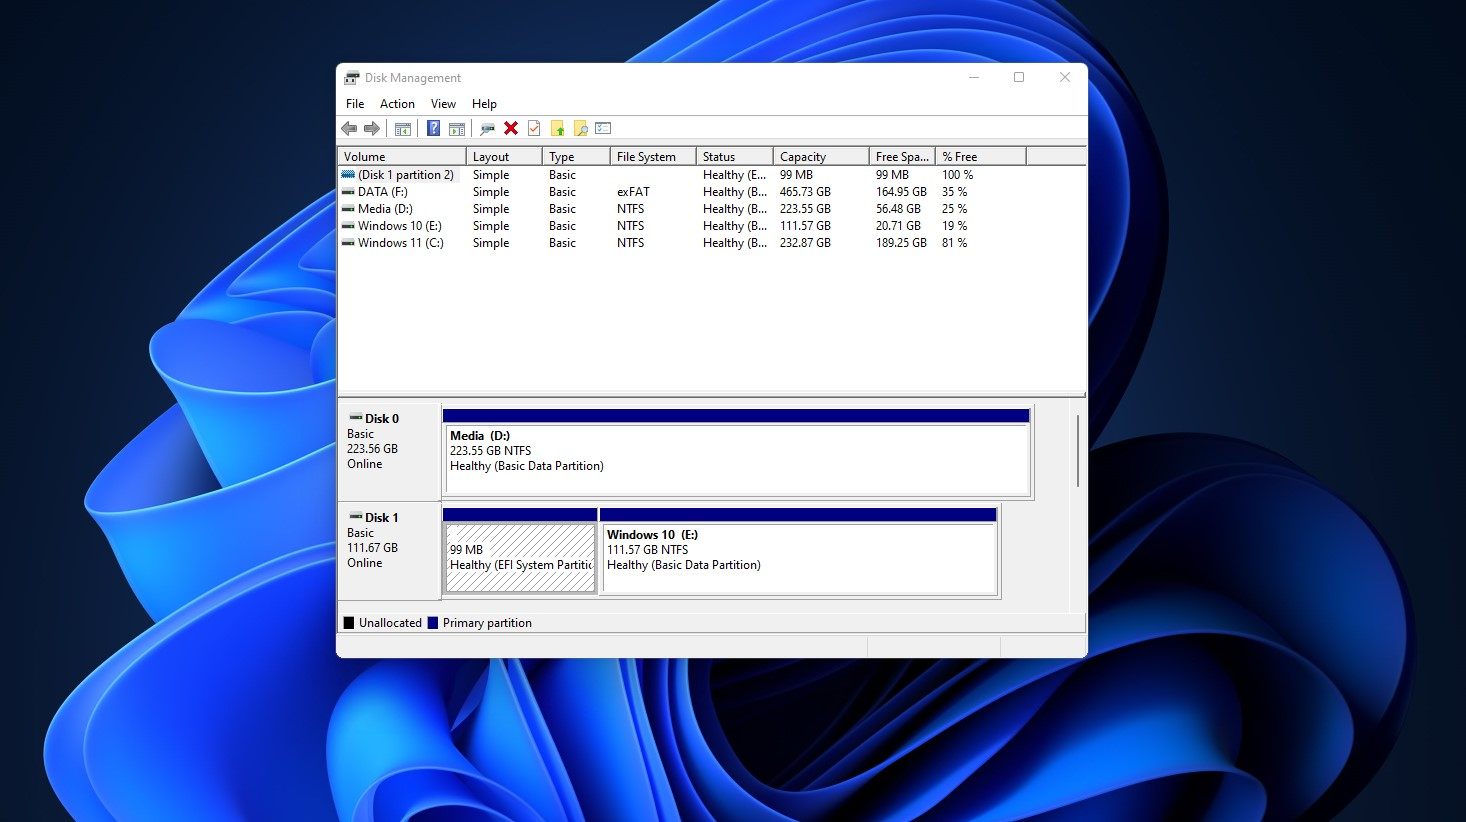Sort by the File System column header
This screenshot has width=1466, height=822.
(653, 156)
